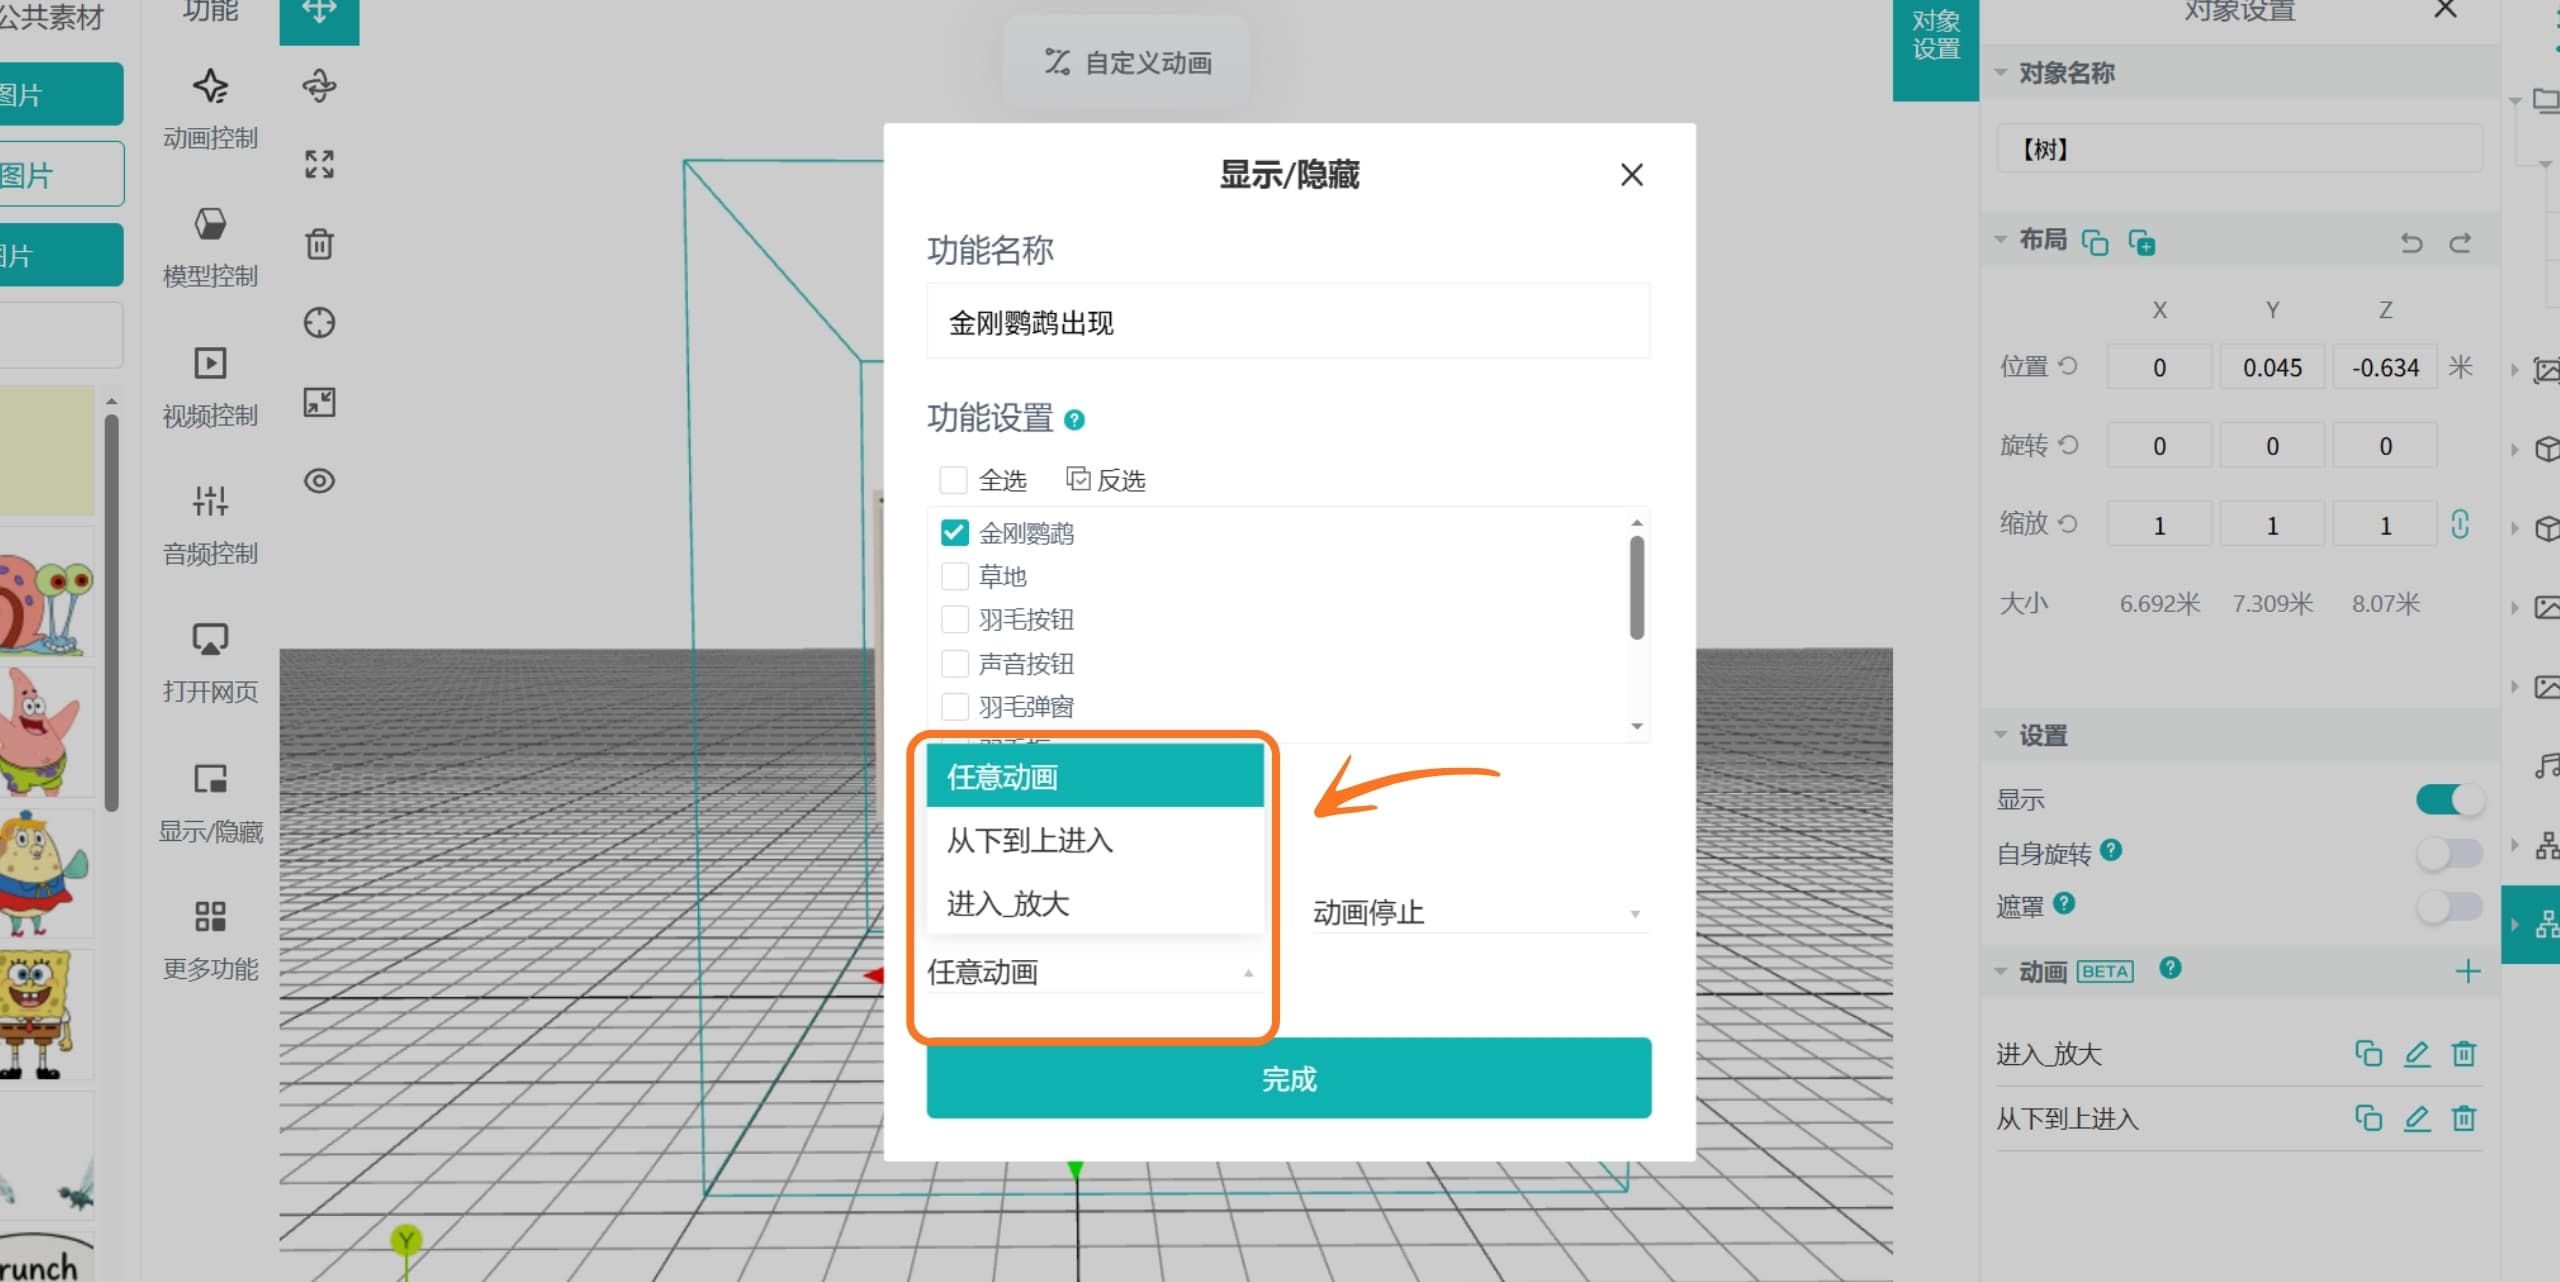Collapse the 设置 section
Viewport: 2560px width, 1282px height.
tap(2001, 735)
